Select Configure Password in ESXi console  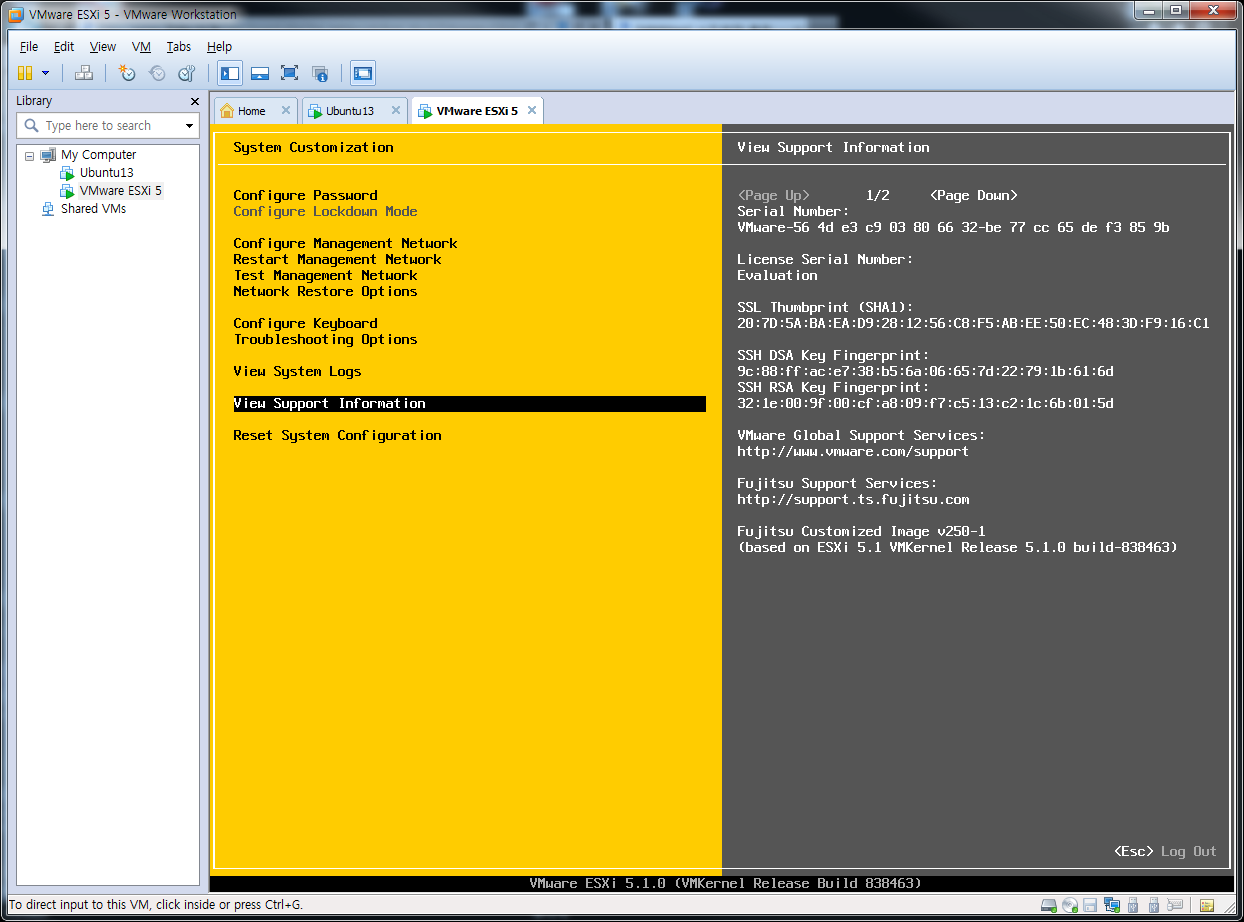tap(305, 195)
